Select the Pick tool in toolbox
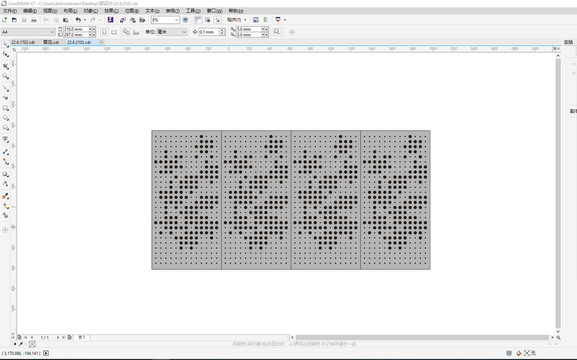577x360 pixels. (6, 44)
